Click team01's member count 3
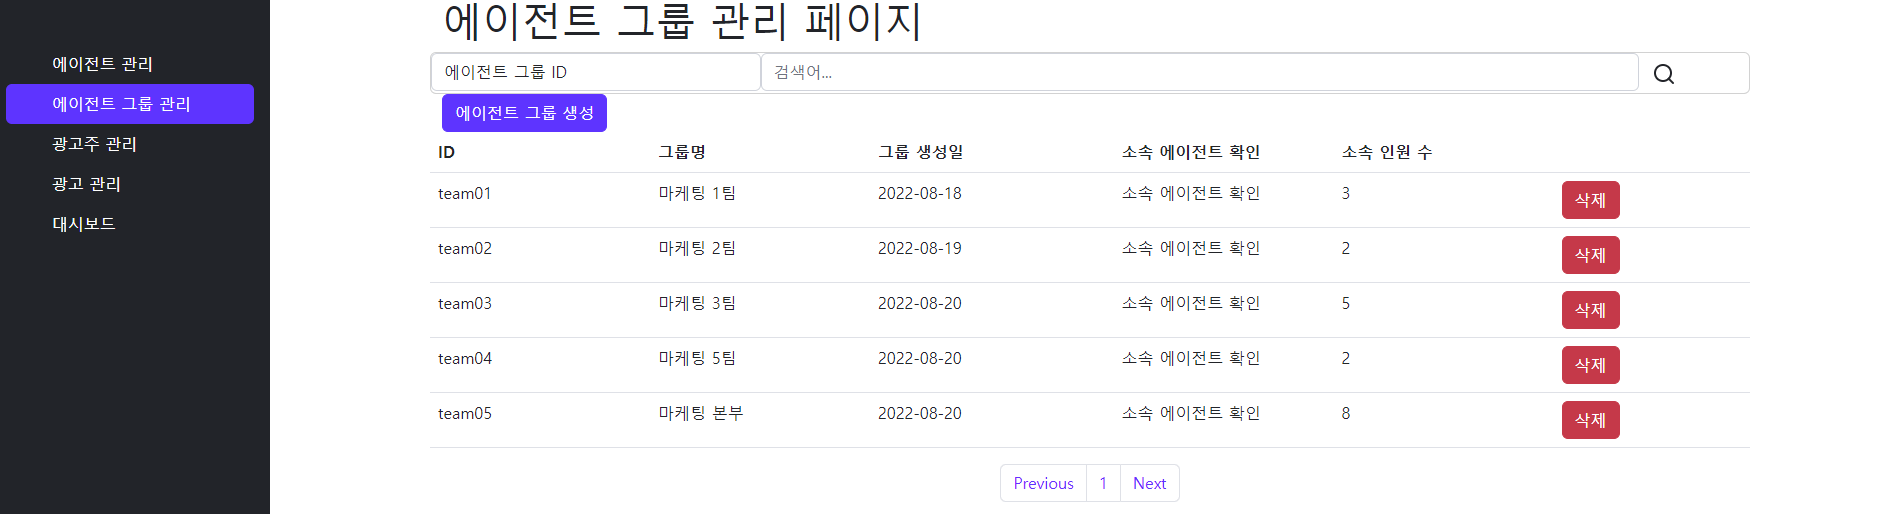The height and width of the screenshot is (514, 1894). (x=1346, y=193)
